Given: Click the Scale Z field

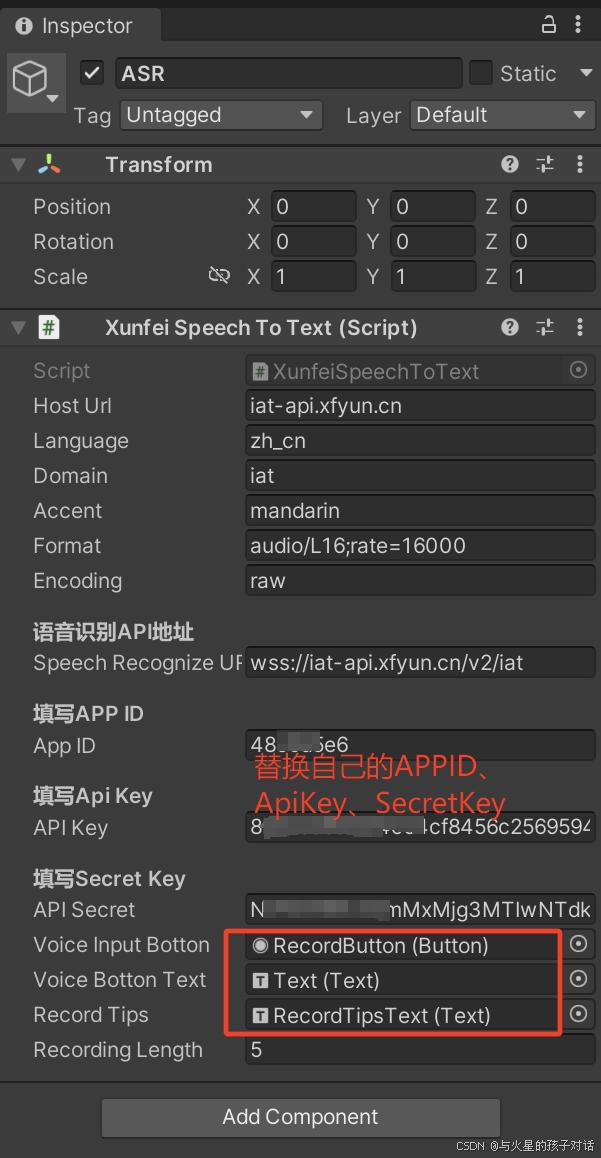Looking at the screenshot, I should point(553,276).
